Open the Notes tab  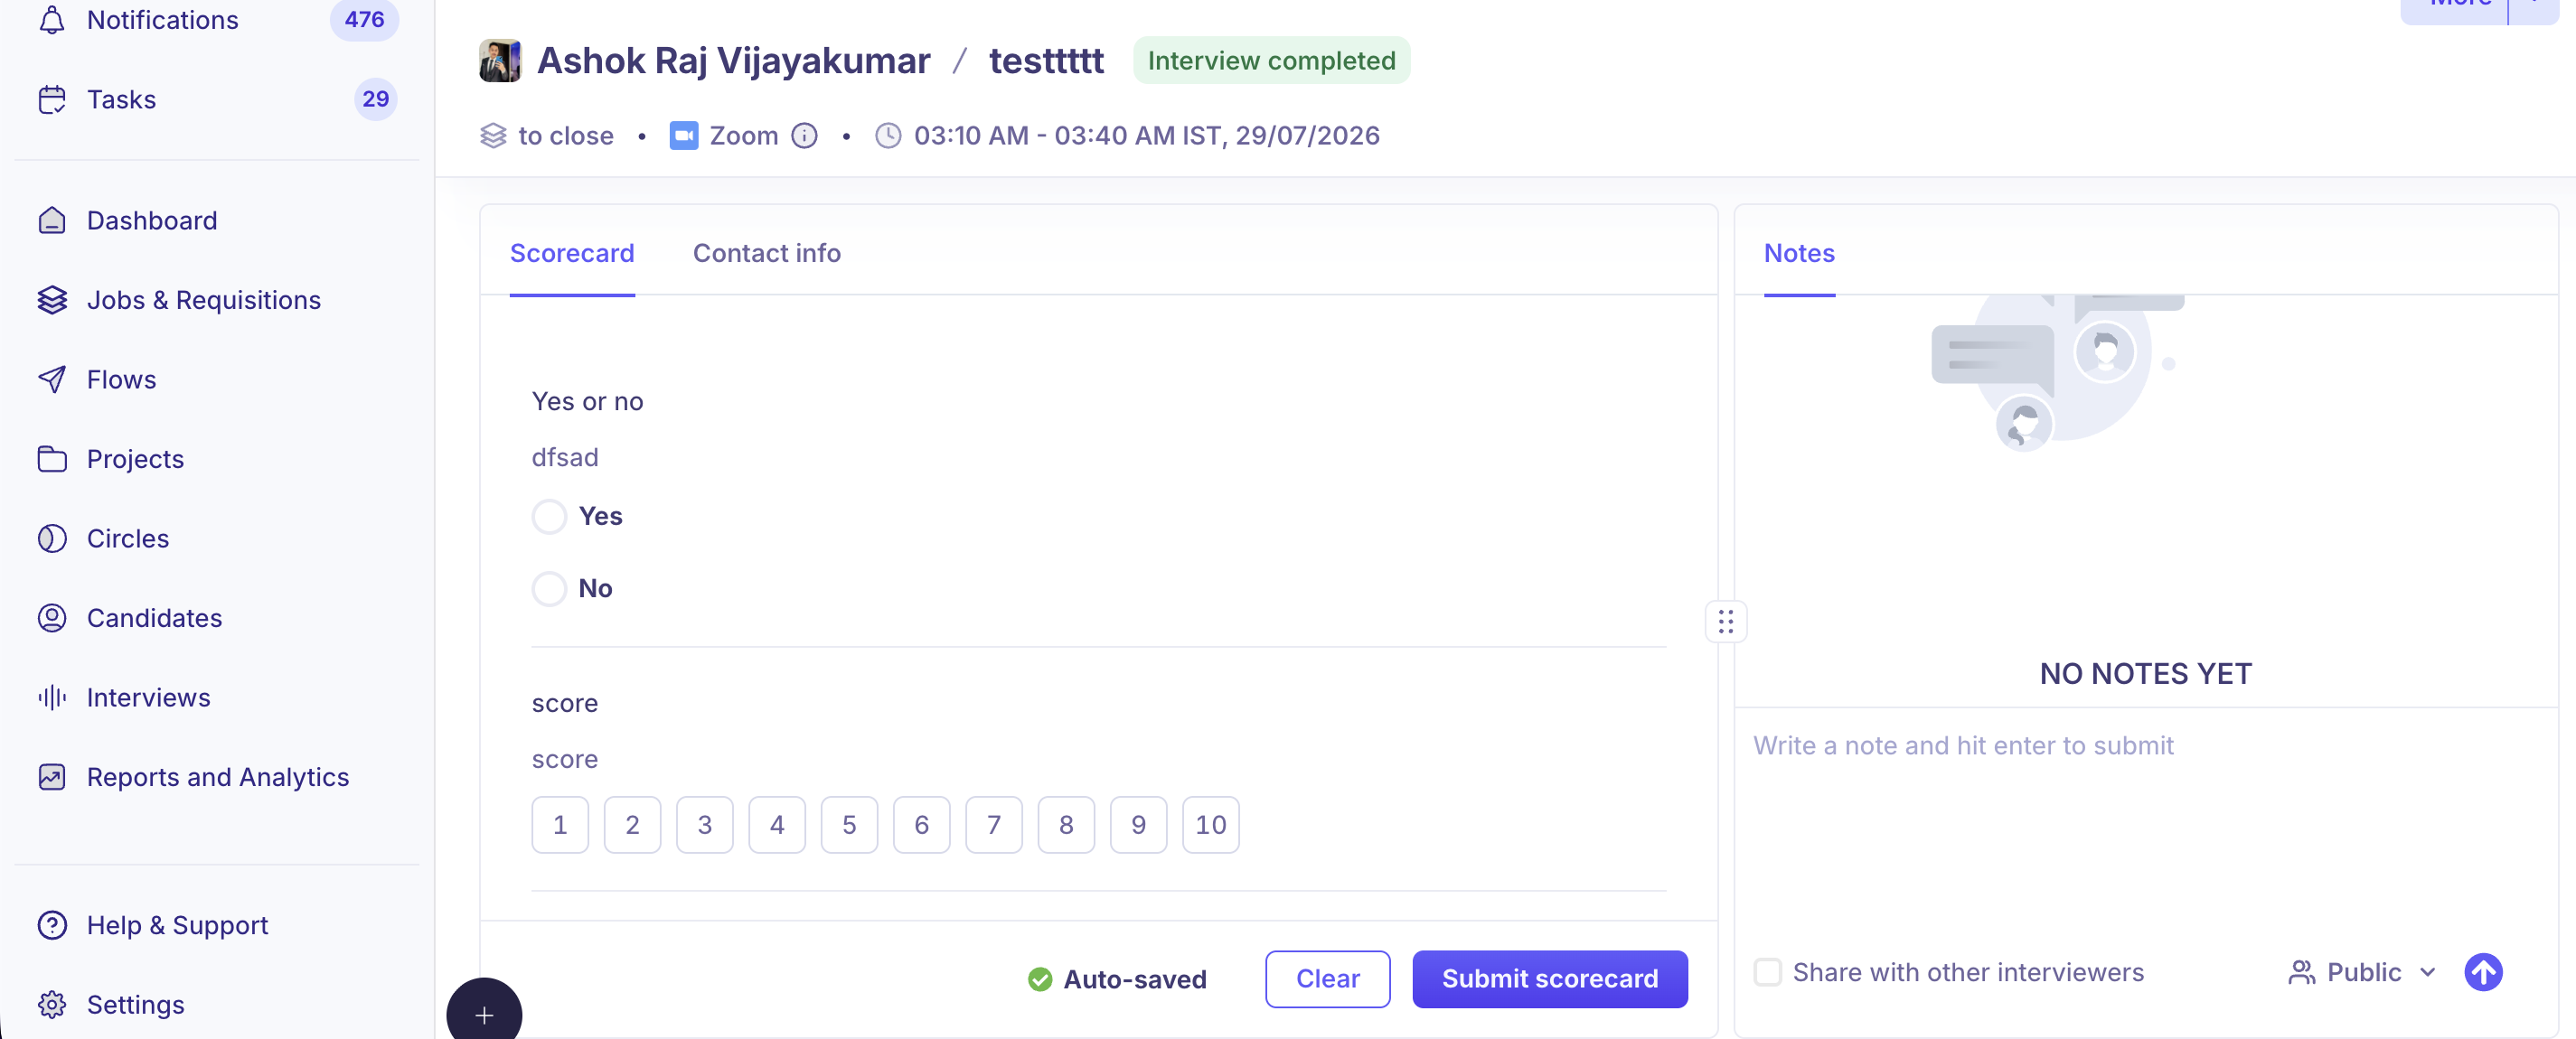[1799, 253]
